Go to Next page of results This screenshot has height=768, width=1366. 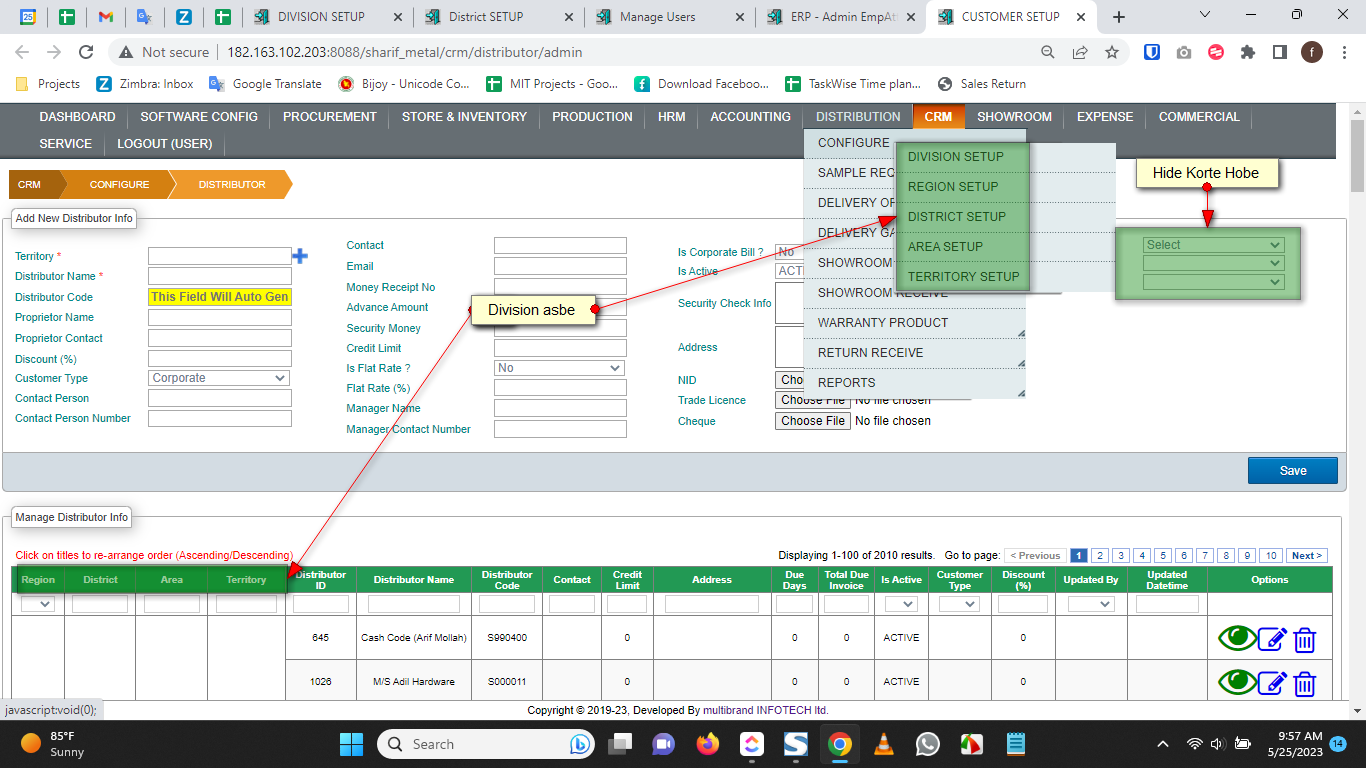[1306, 556]
